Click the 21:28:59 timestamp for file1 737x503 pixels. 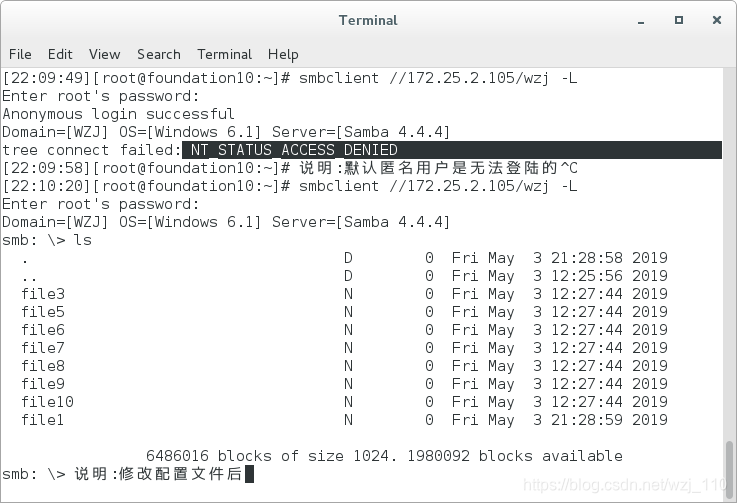coord(587,420)
